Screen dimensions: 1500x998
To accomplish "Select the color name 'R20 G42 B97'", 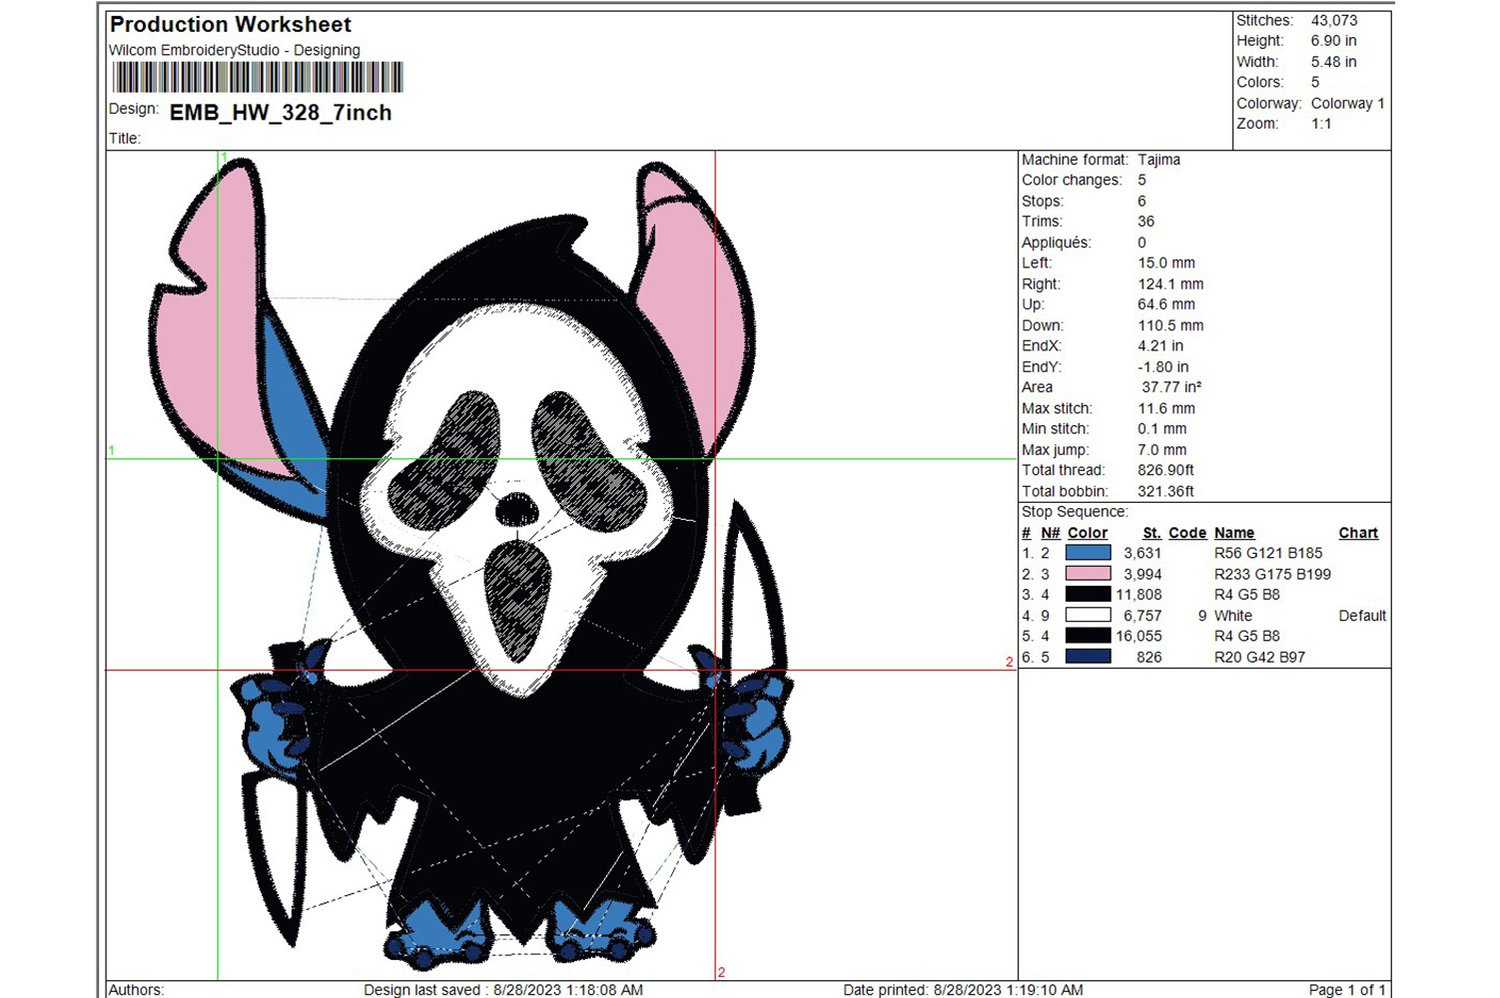I will pyautogui.click(x=1260, y=657).
